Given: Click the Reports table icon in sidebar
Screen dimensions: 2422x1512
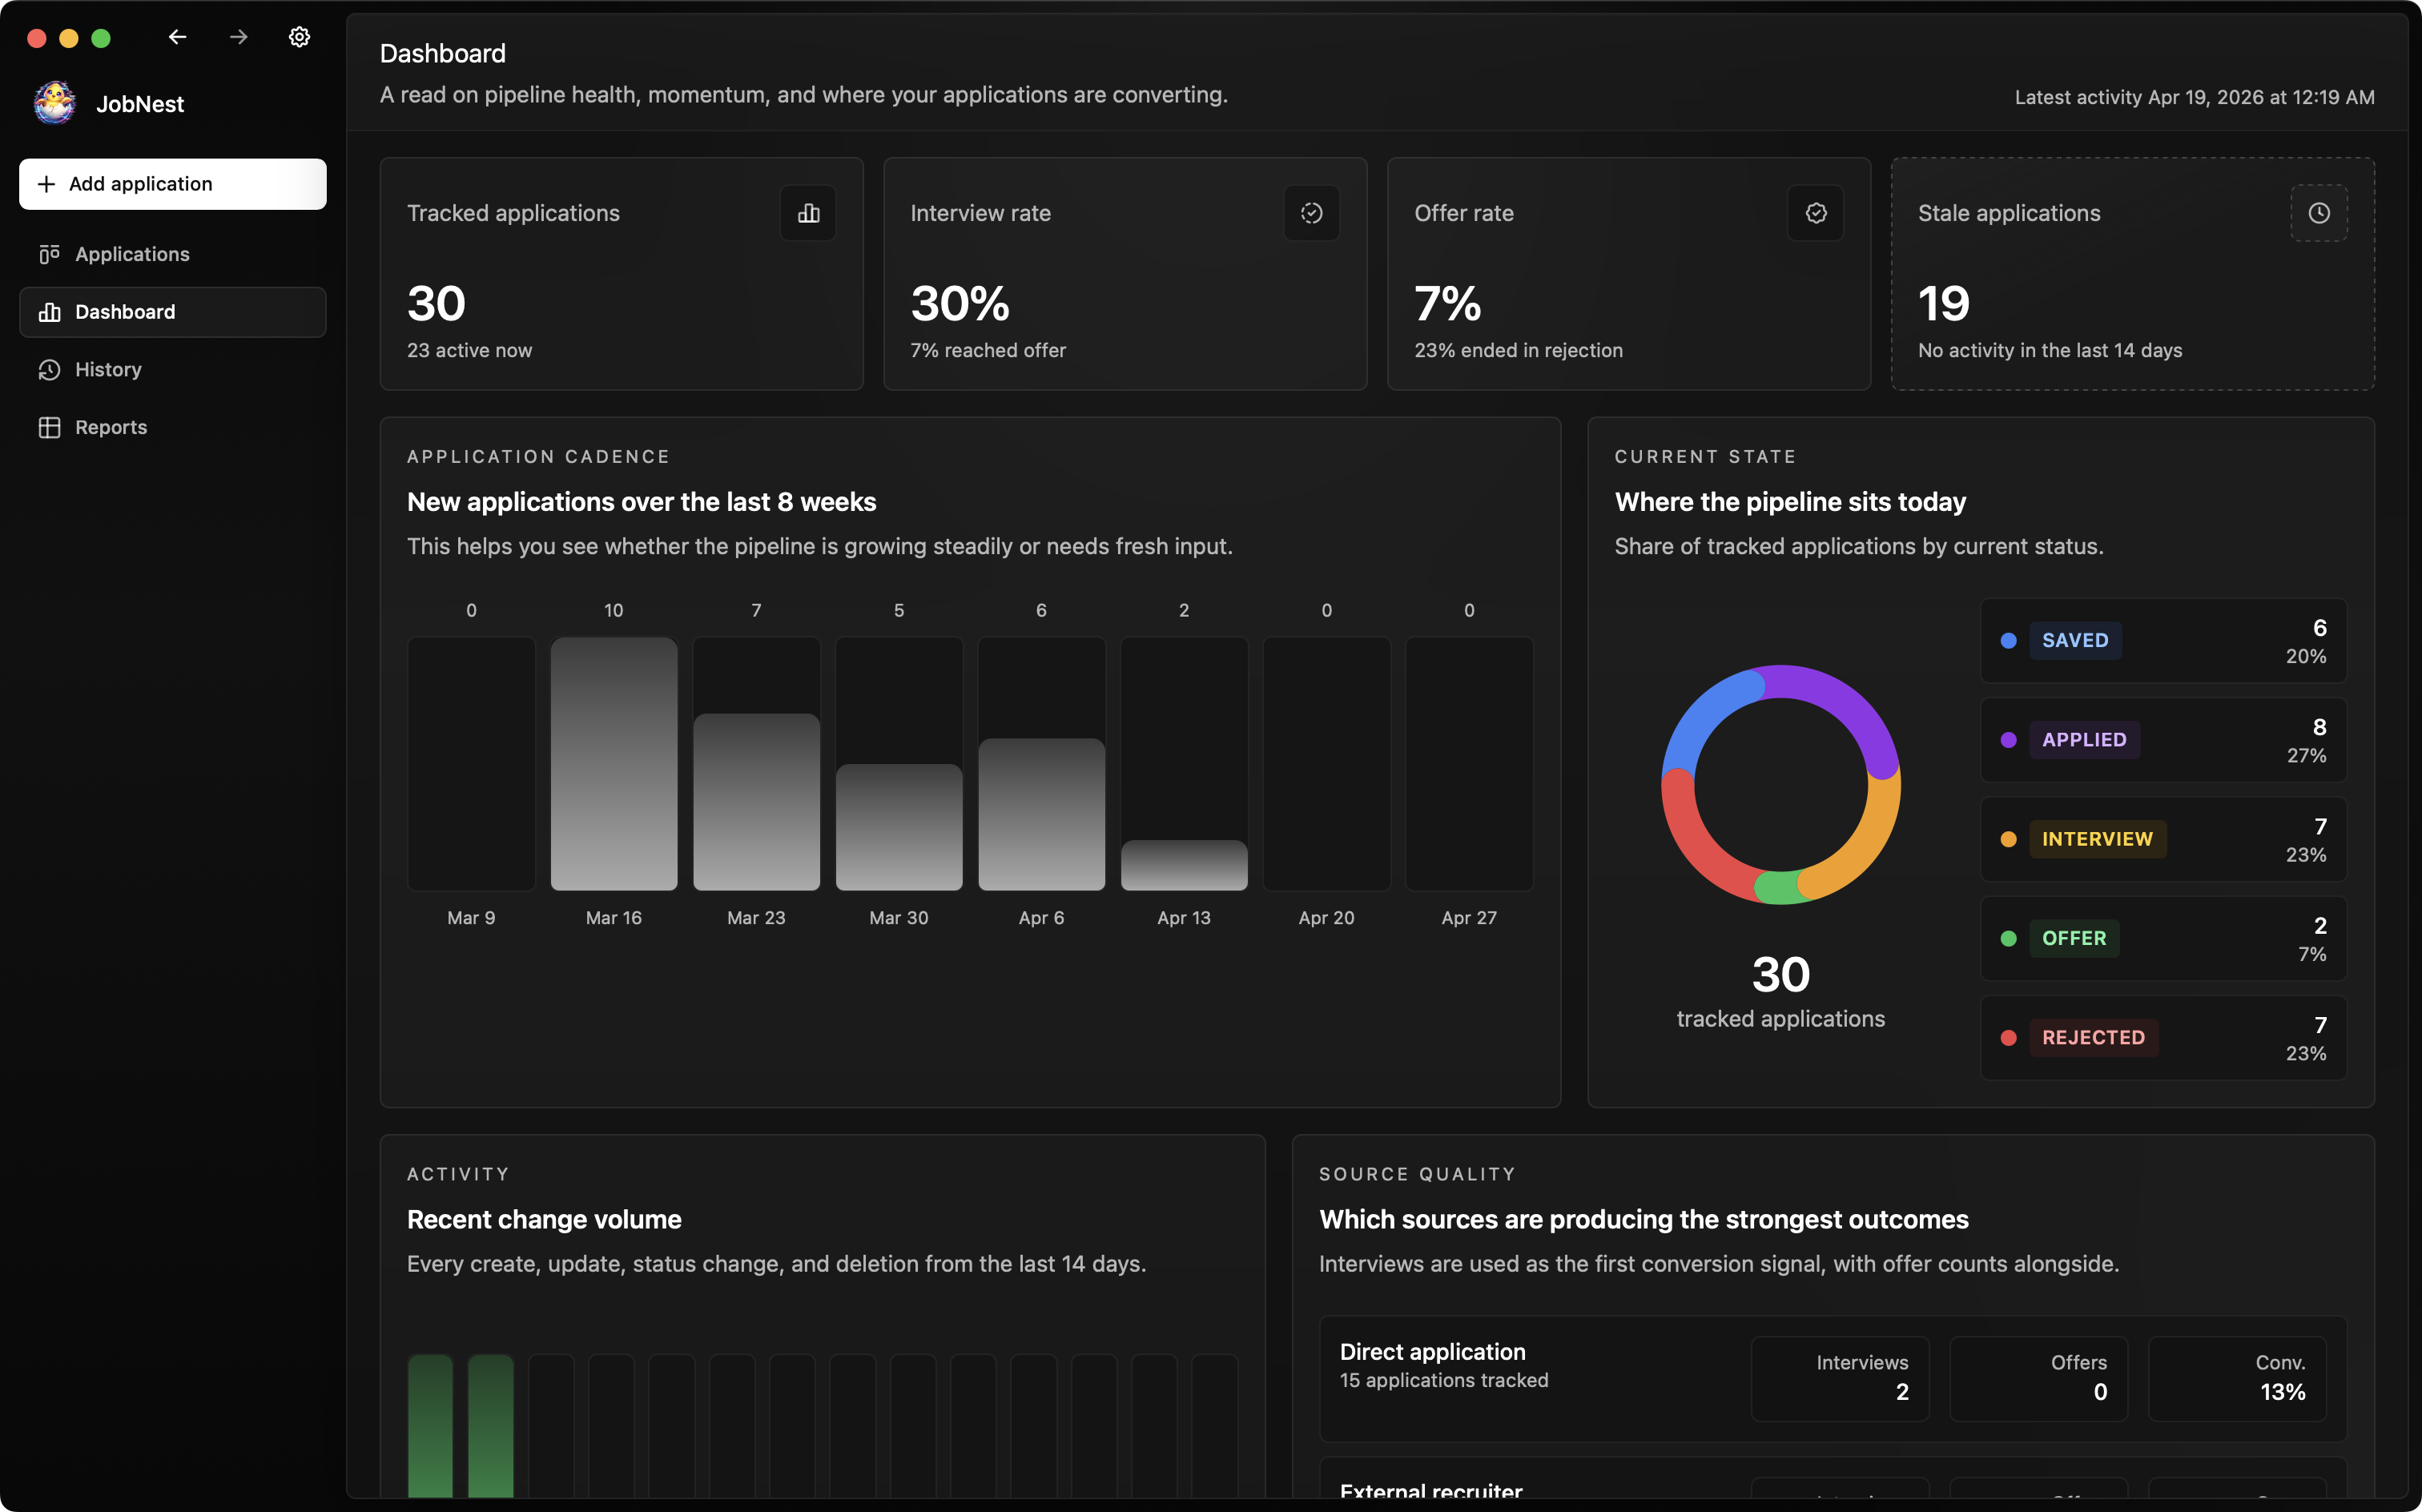Looking at the screenshot, I should click(x=49, y=427).
